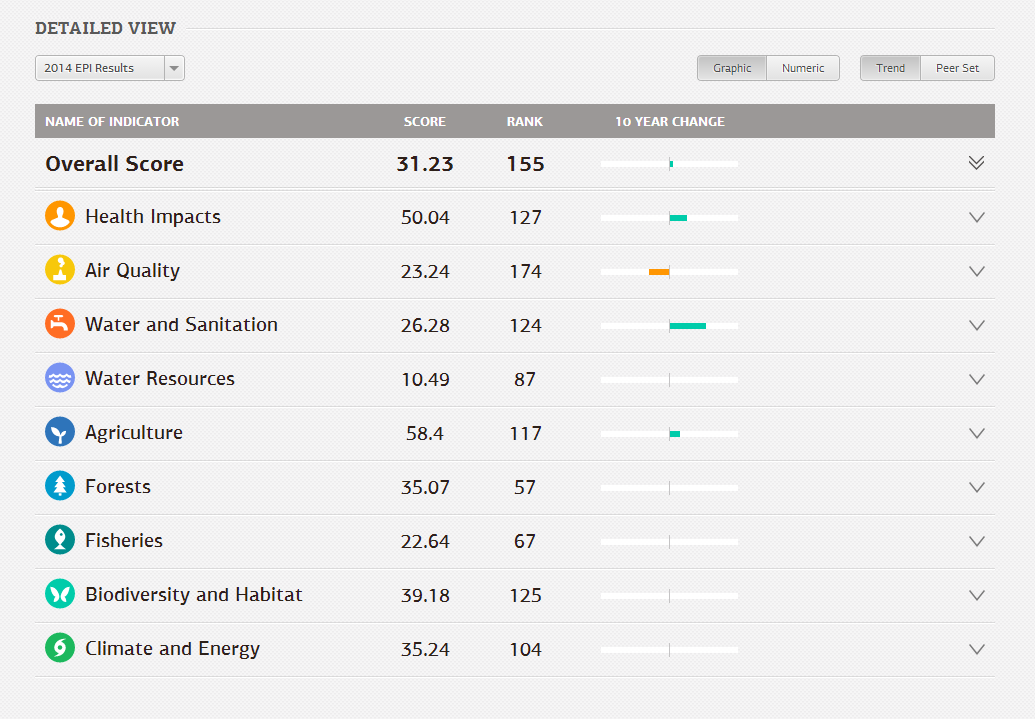Select the Fisheries fish icon
This screenshot has height=719, width=1035.
pyautogui.click(x=59, y=541)
